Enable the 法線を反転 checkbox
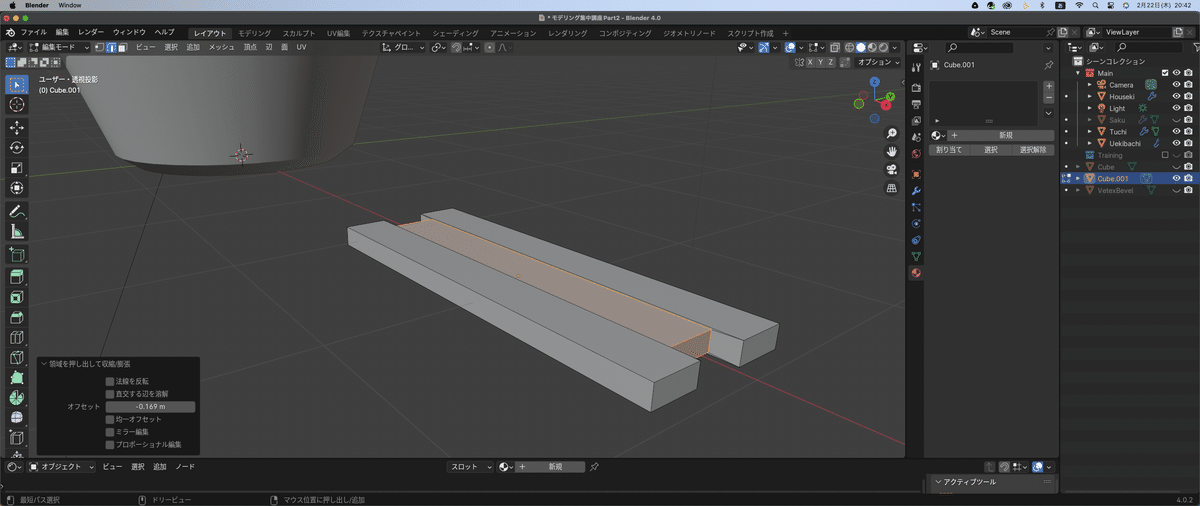1200x506 pixels. (x=110, y=381)
